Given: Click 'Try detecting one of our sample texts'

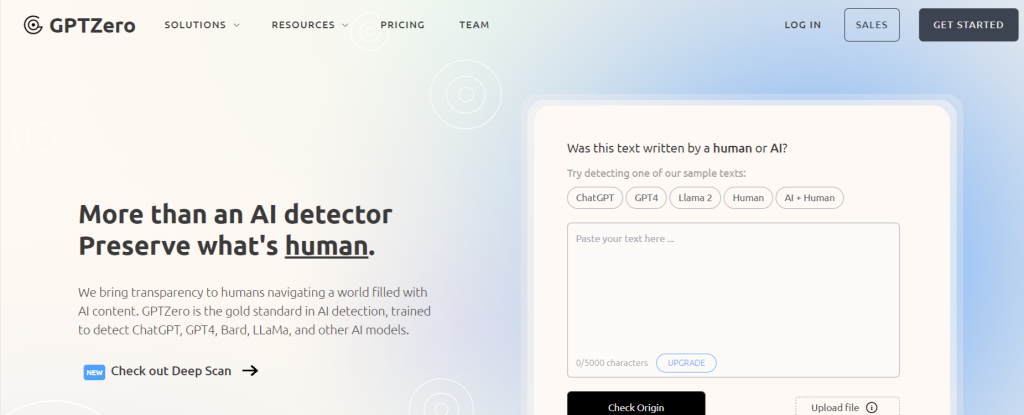Looking at the screenshot, I should click(x=656, y=174).
